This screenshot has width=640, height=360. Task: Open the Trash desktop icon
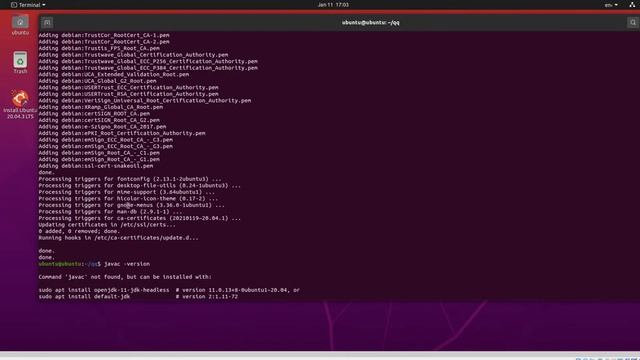tap(20, 62)
